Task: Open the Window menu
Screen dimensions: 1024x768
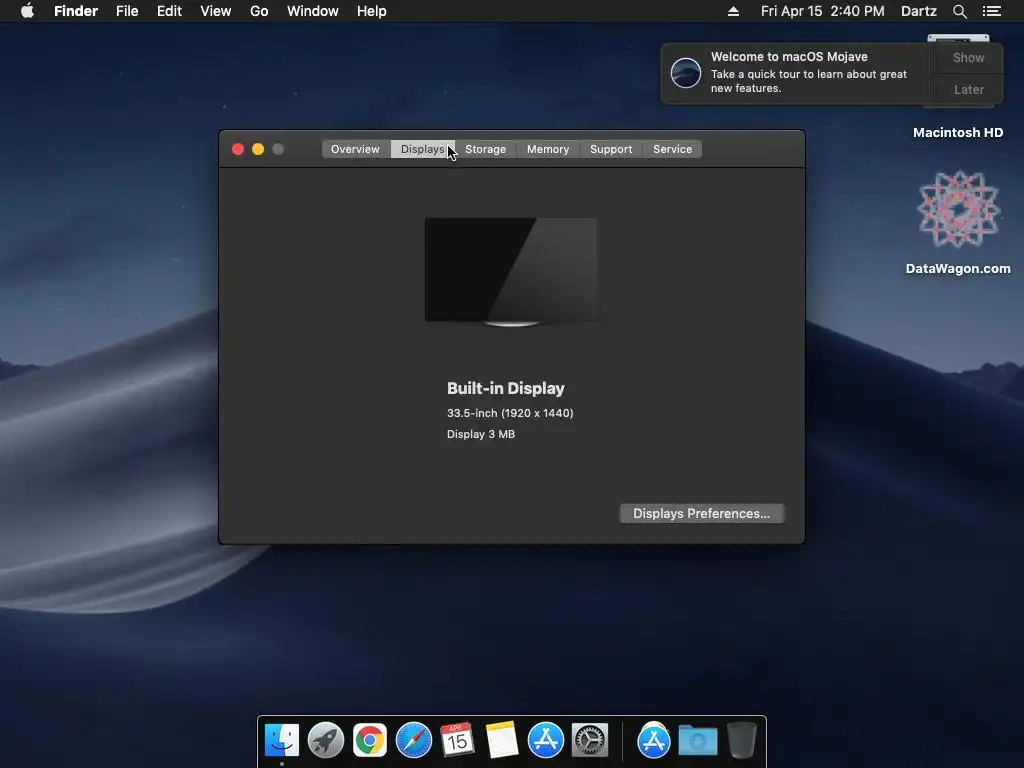Action: [x=312, y=11]
